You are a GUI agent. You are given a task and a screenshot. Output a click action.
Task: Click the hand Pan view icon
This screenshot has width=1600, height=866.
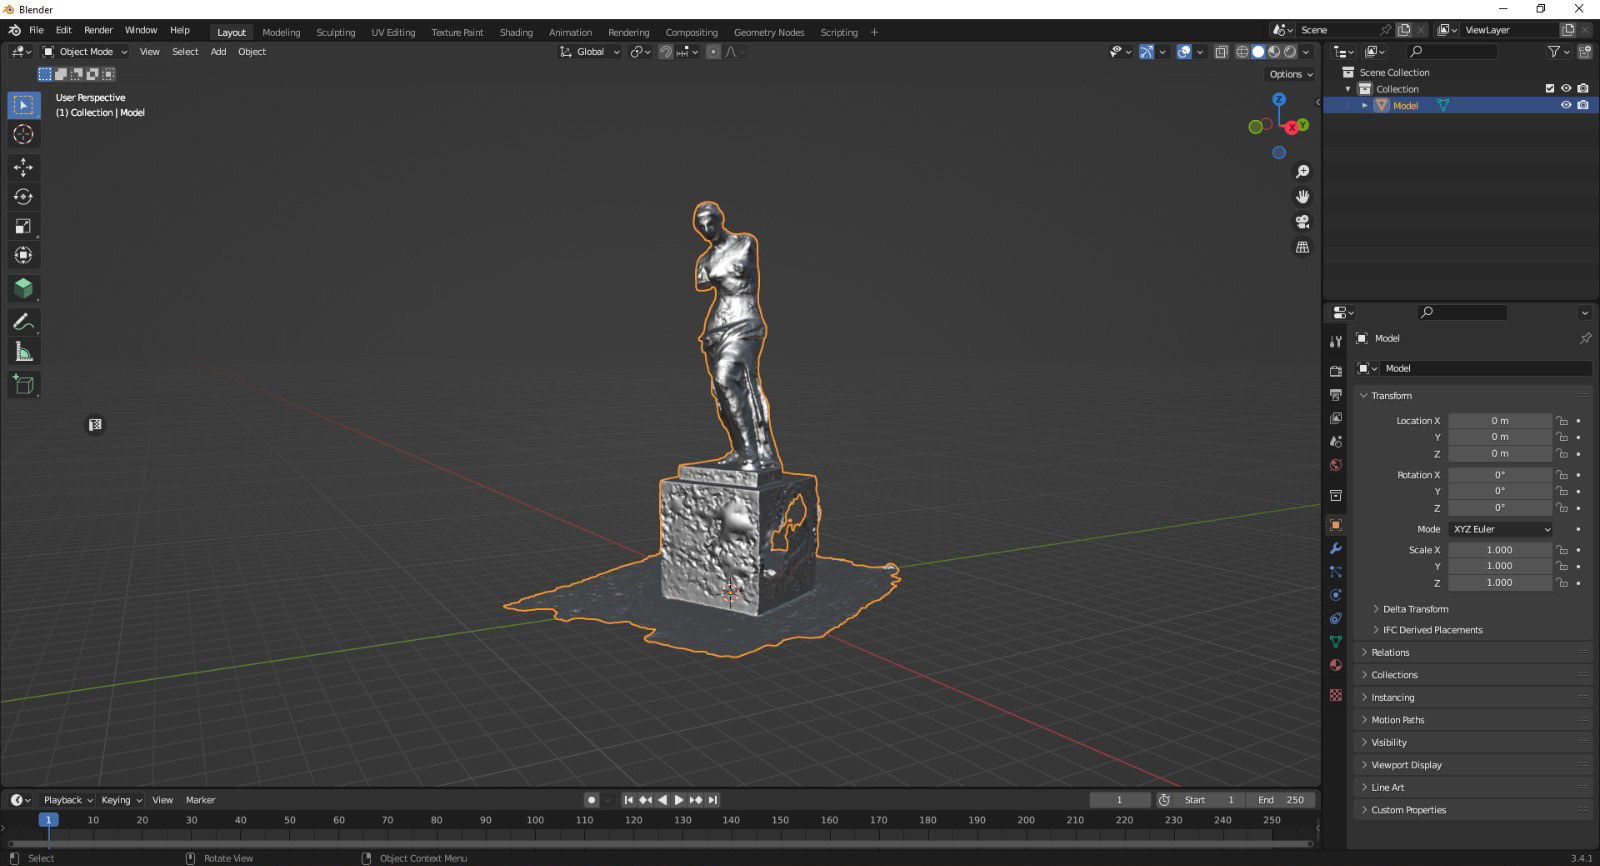tap(1302, 197)
